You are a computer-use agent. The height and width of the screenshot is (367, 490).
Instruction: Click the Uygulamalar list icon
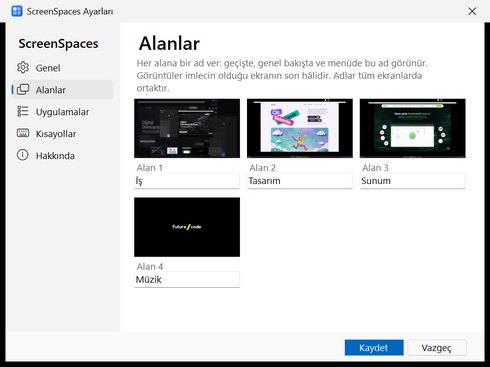23,111
